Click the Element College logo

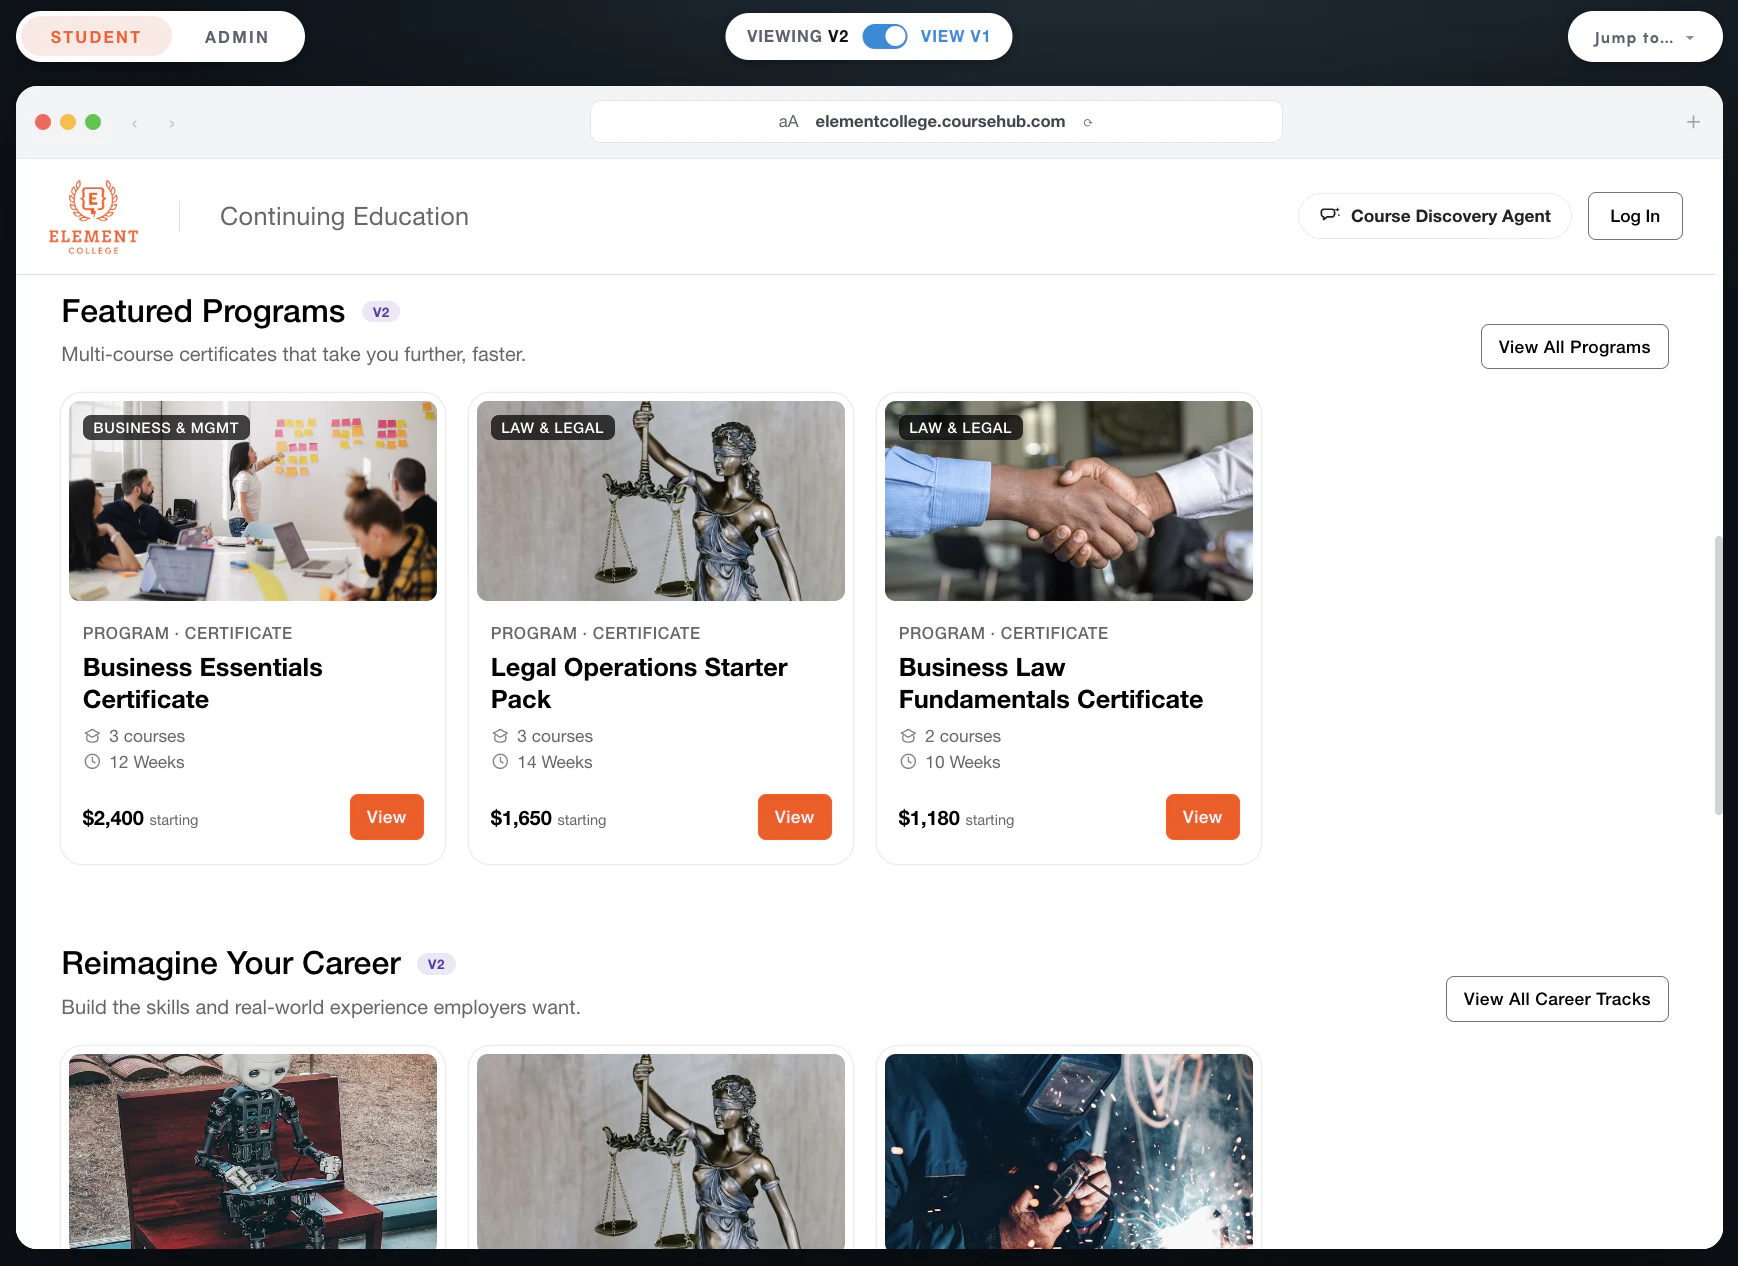[93, 216]
